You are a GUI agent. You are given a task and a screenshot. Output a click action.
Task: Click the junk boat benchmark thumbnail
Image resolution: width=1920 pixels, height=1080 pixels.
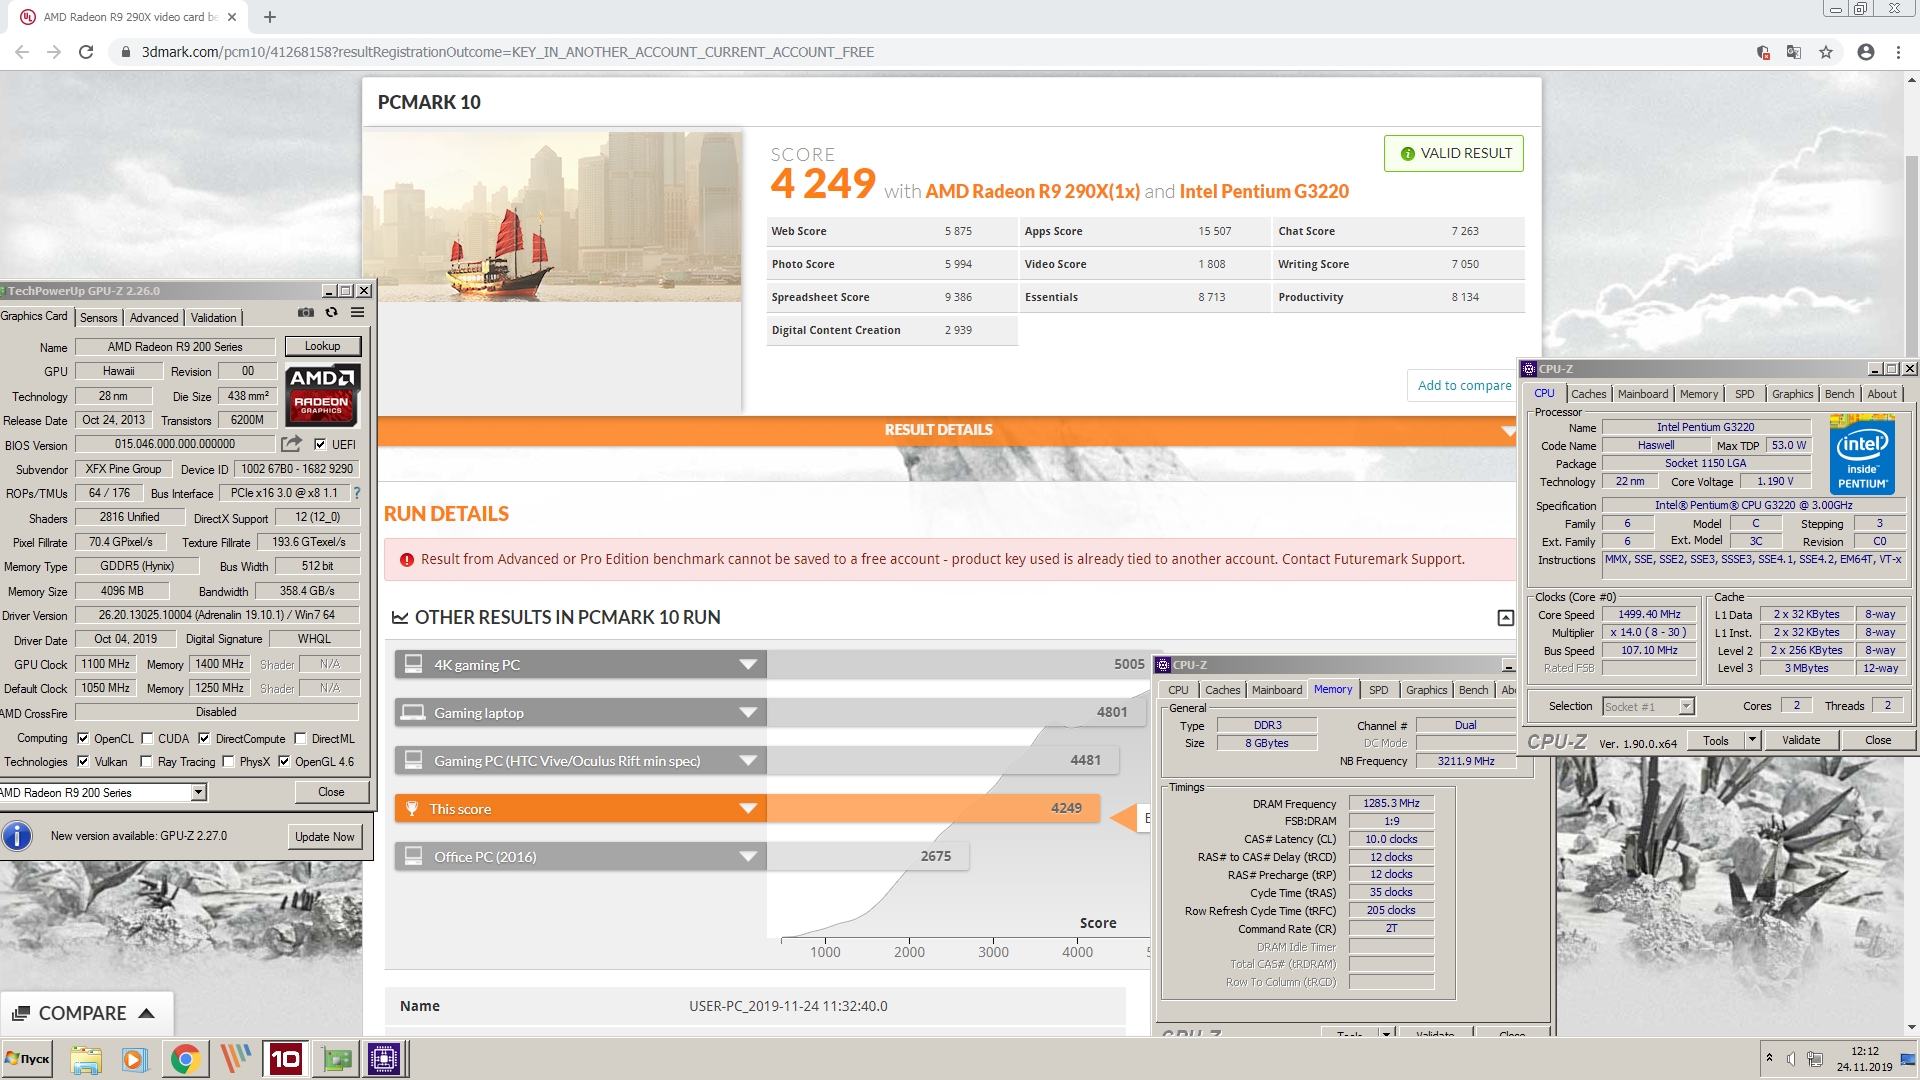coord(552,217)
